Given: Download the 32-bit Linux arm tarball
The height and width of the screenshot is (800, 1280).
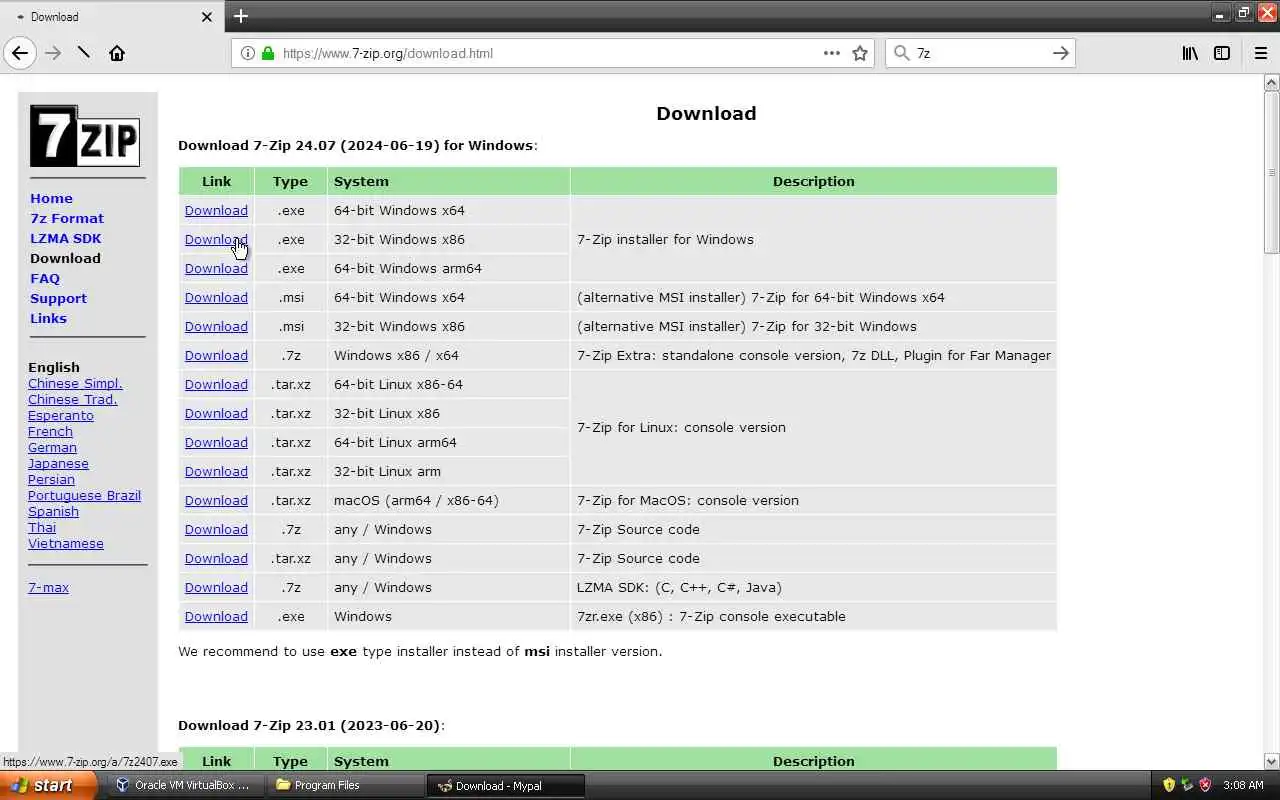Looking at the screenshot, I should [x=216, y=471].
